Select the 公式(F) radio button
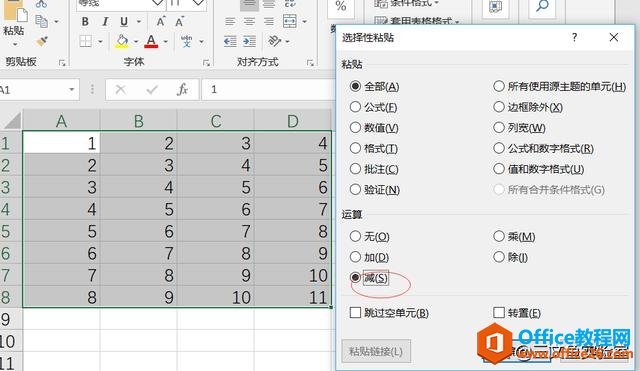Image resolution: width=640 pixels, height=371 pixels. coord(355,107)
